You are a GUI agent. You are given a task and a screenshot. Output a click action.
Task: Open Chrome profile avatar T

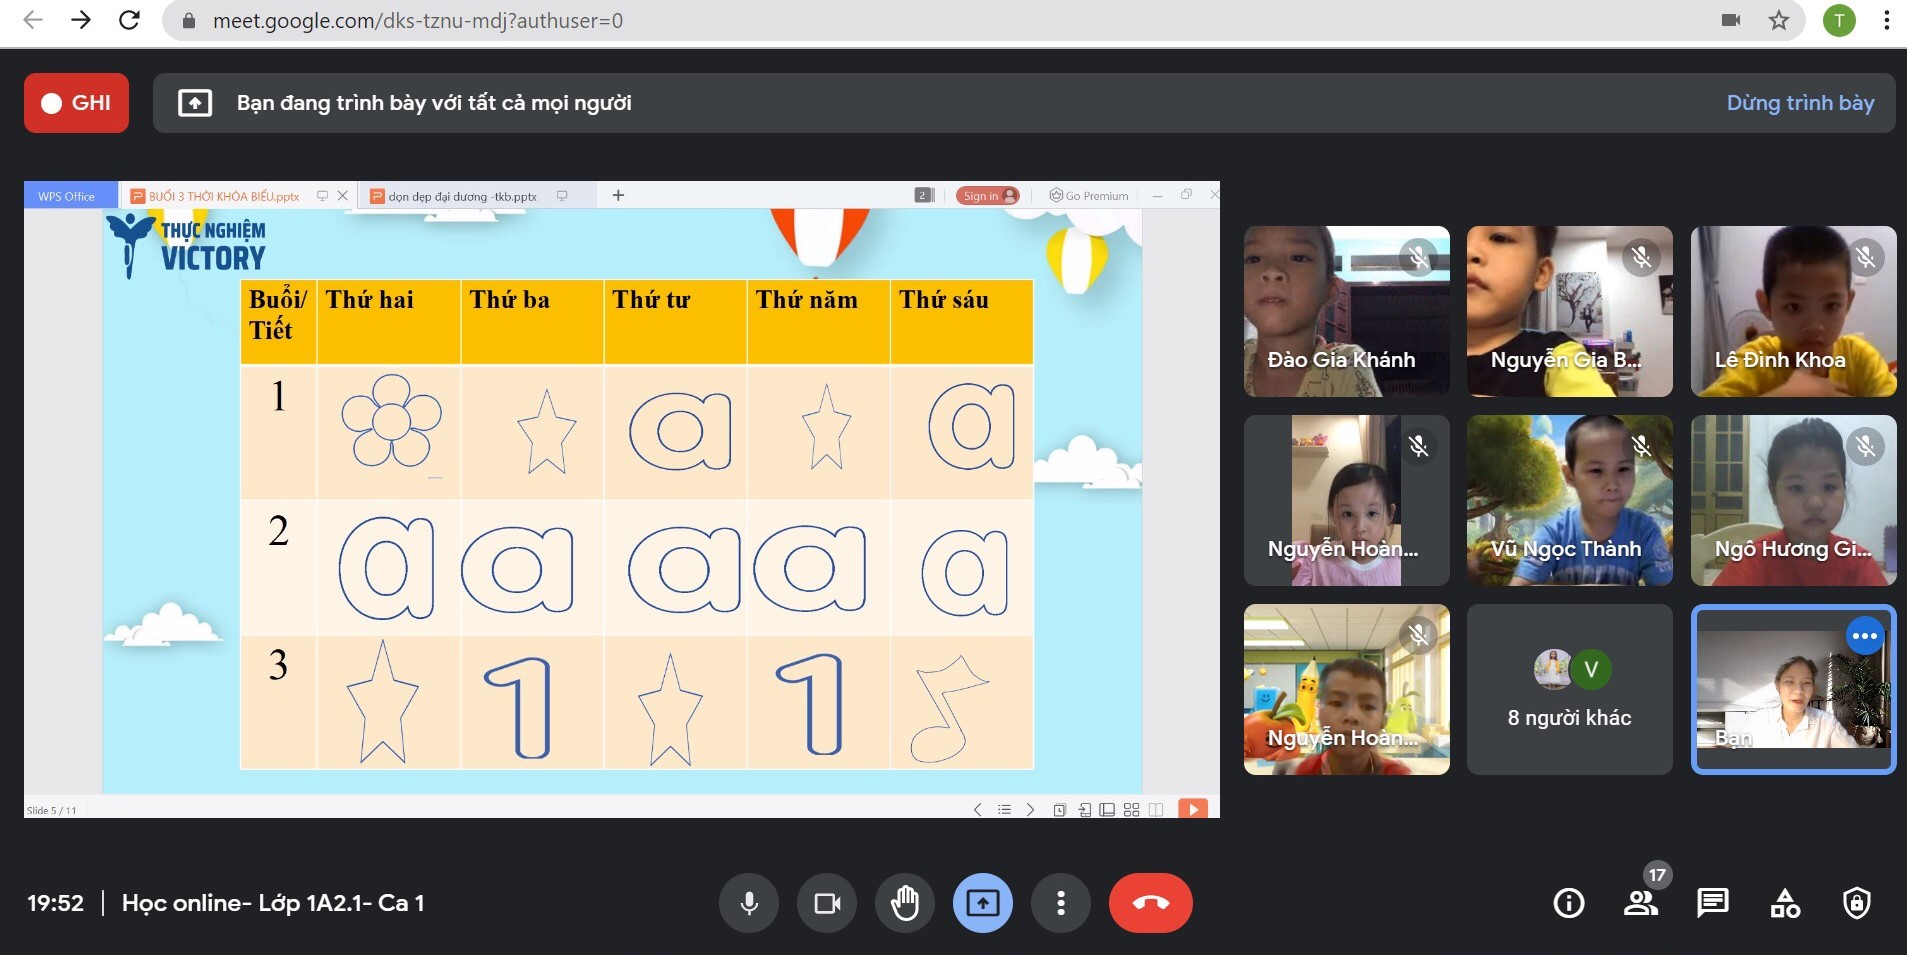(x=1839, y=20)
